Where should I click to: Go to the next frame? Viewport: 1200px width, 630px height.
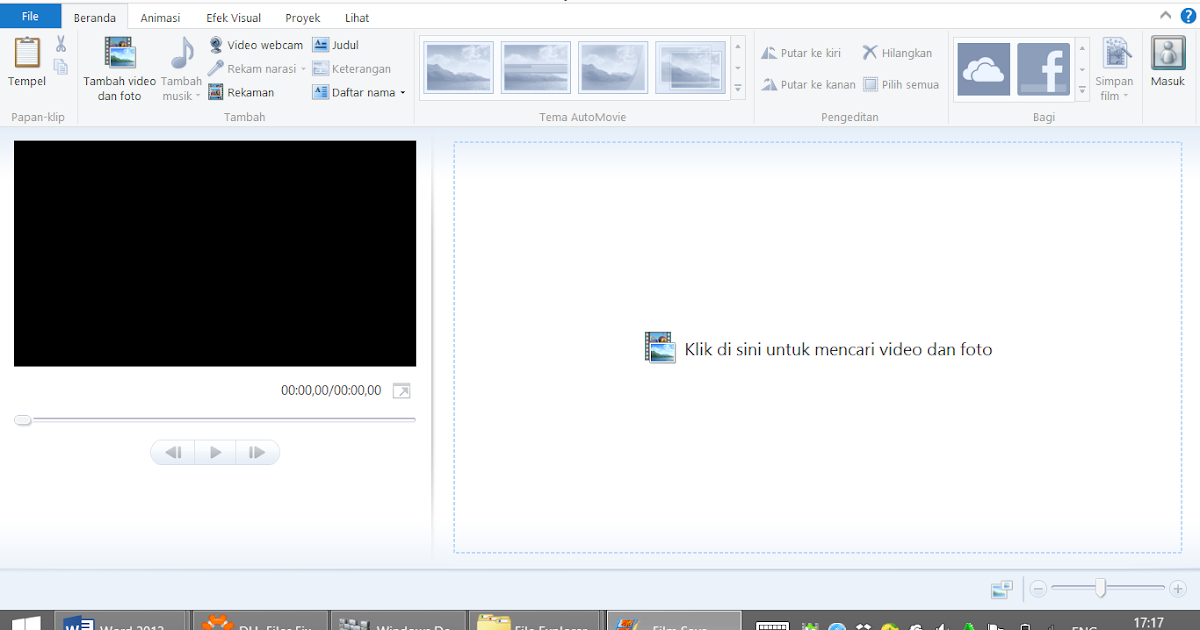coord(257,453)
